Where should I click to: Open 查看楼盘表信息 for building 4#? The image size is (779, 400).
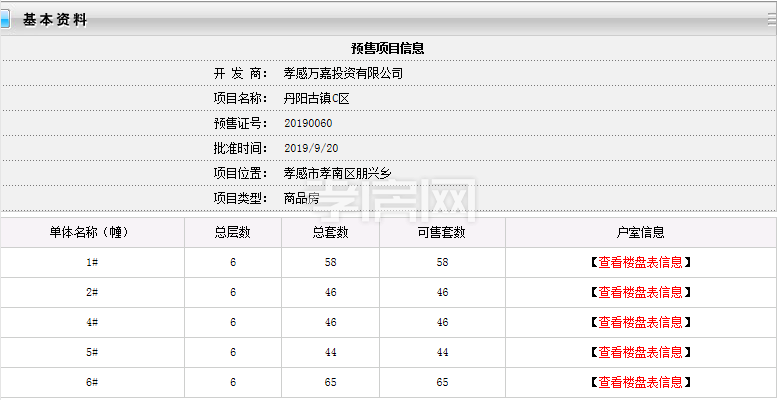[640, 323]
